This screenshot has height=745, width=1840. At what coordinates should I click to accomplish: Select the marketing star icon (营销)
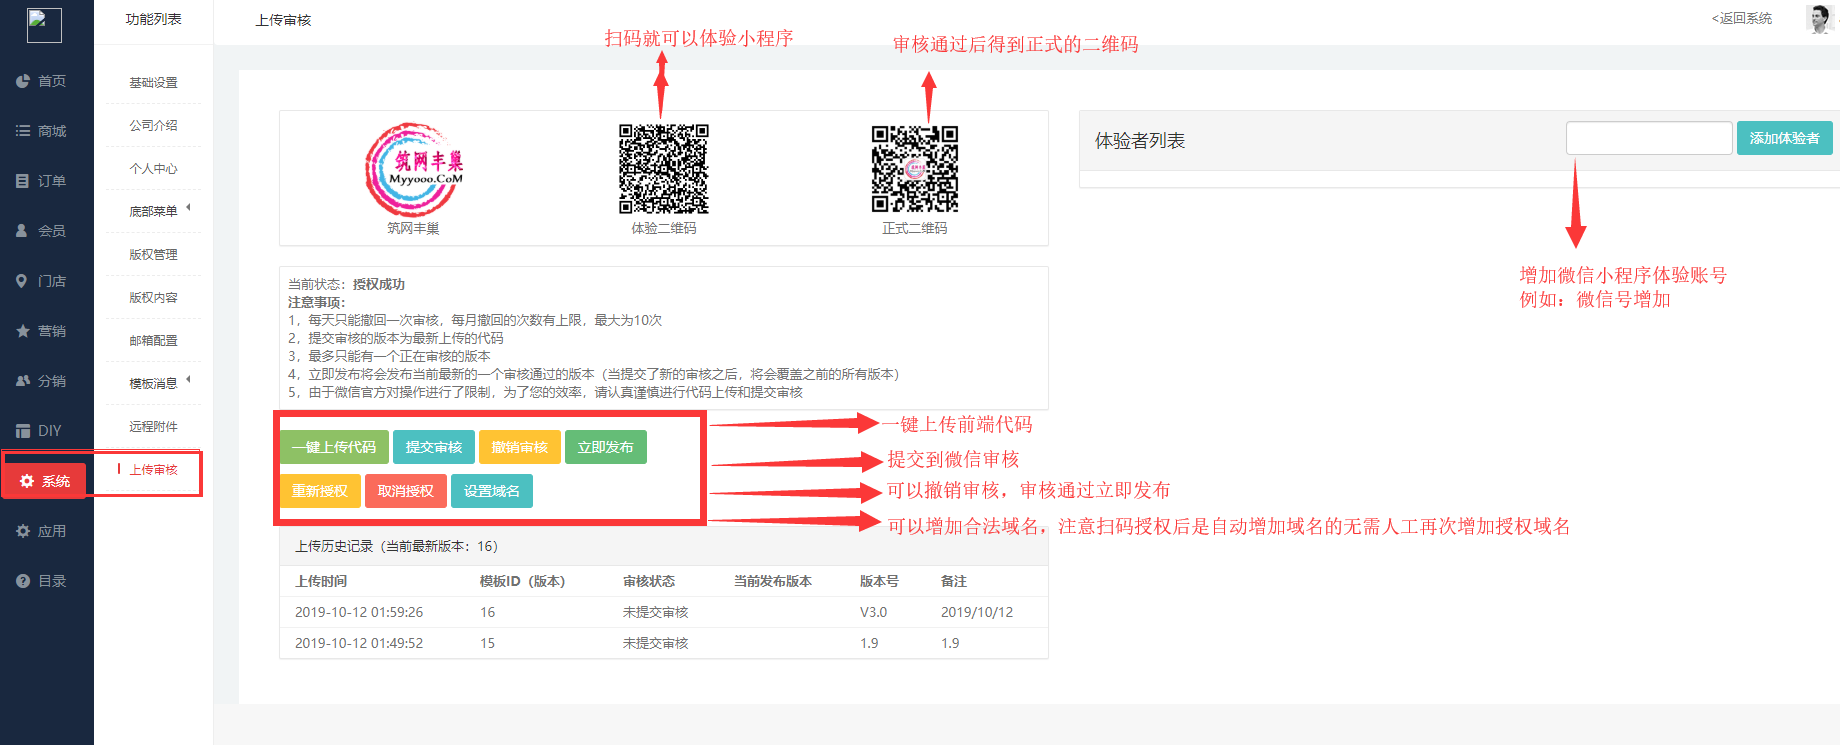[x=23, y=331]
